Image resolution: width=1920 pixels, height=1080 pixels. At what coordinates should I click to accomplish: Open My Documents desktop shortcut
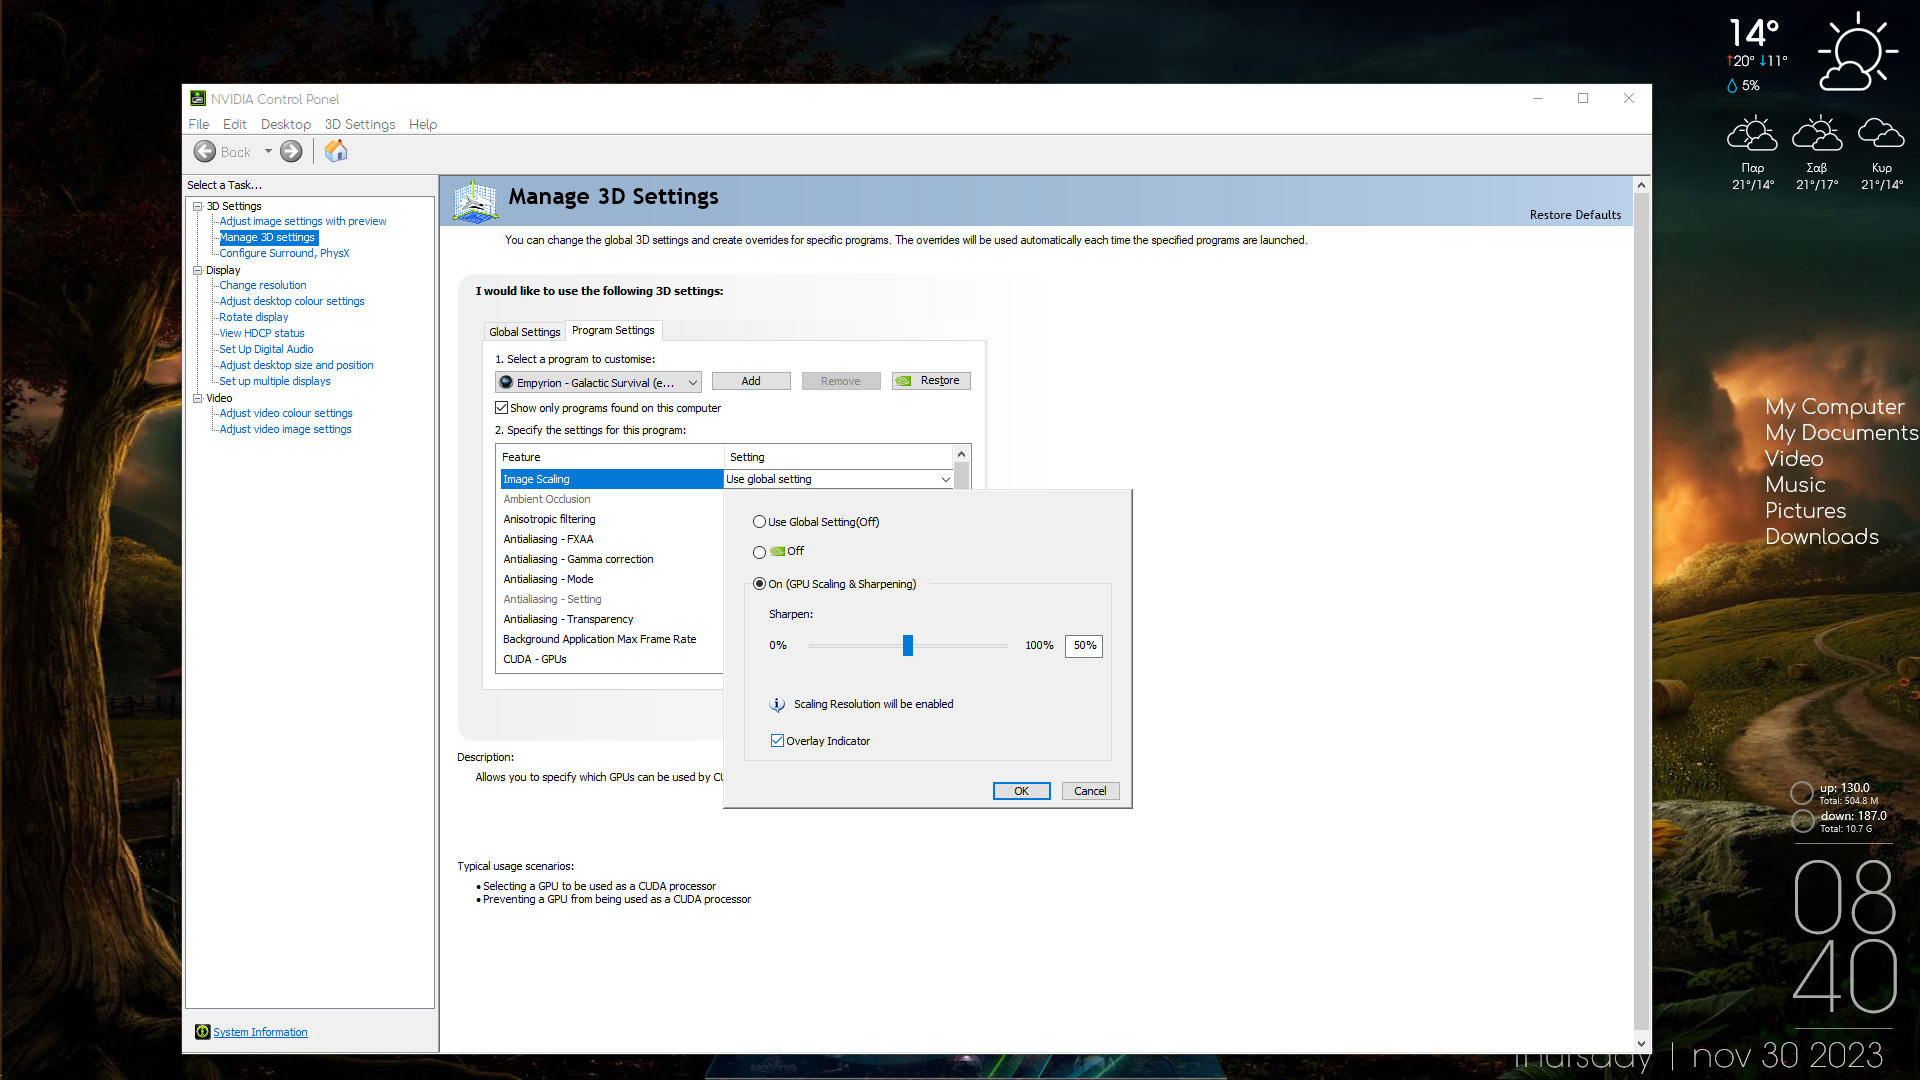tap(1842, 433)
